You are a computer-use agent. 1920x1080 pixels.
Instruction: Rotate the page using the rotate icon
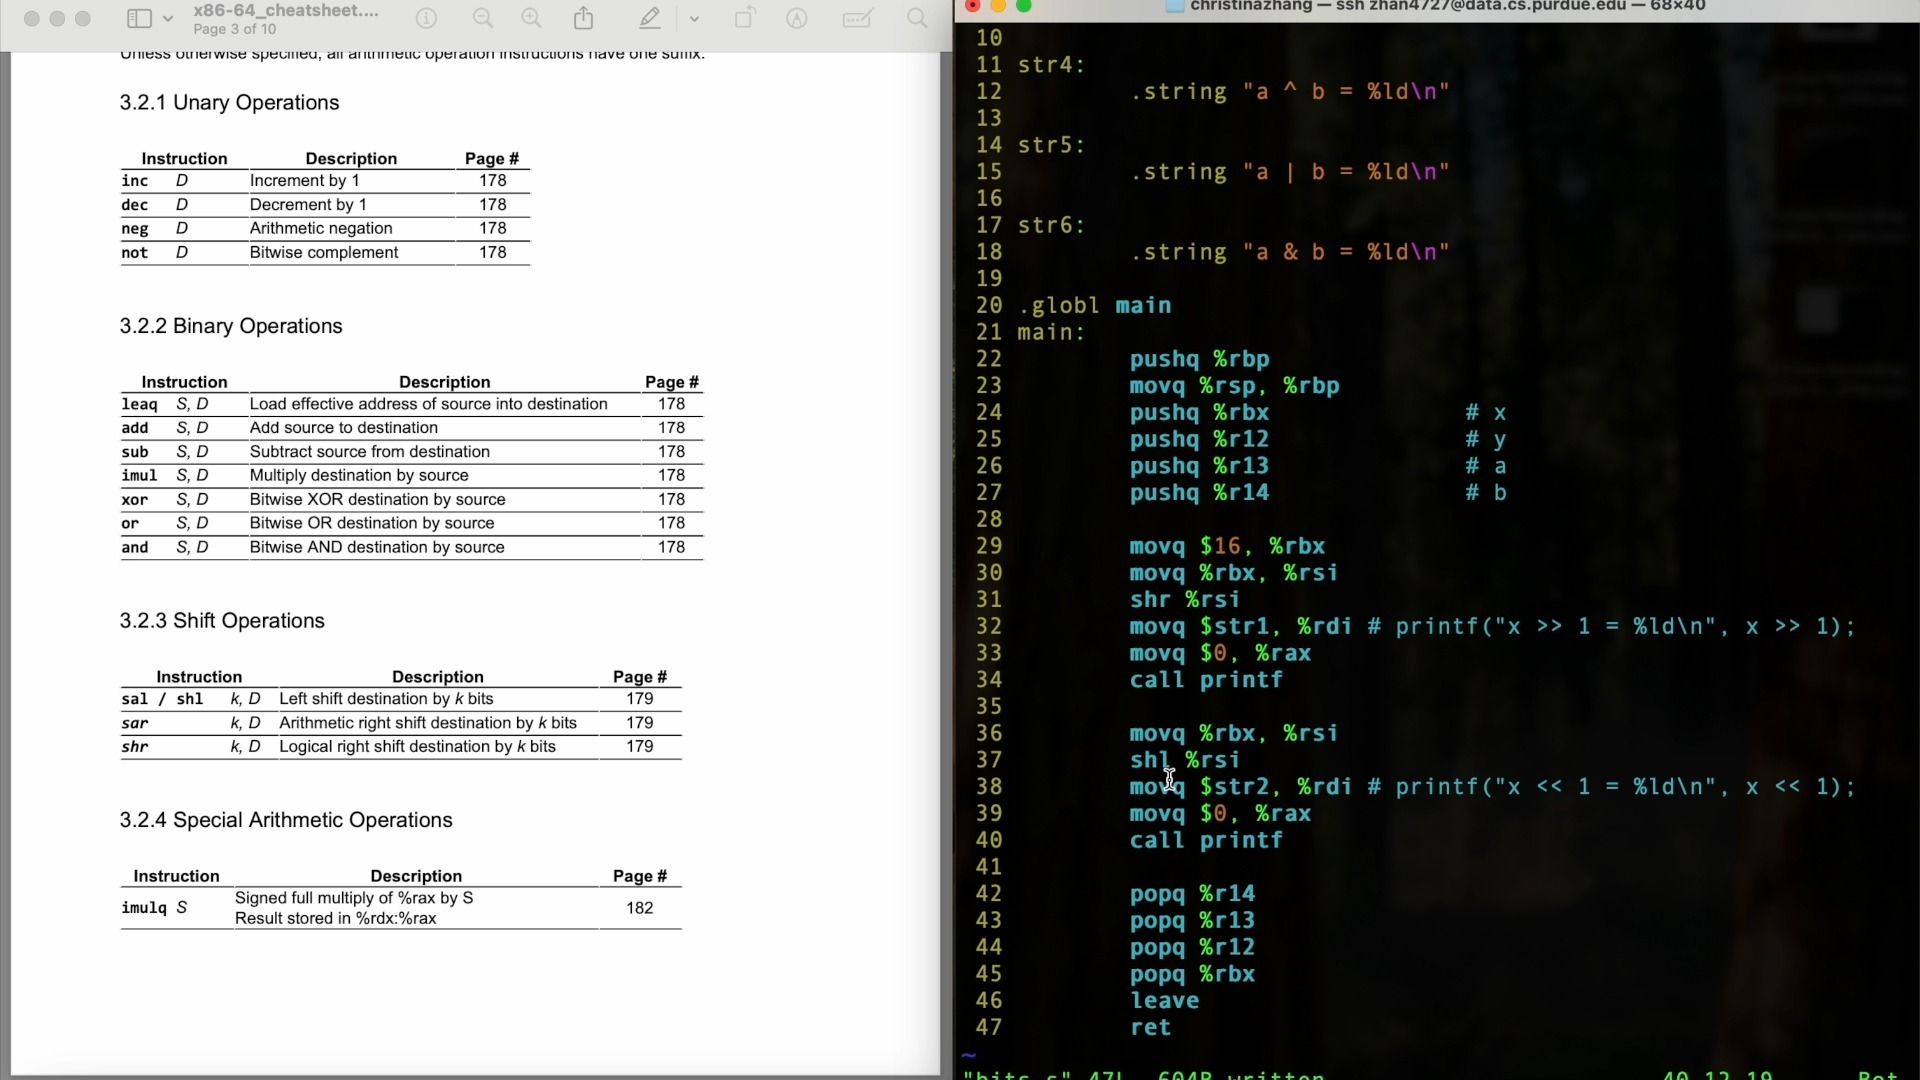(x=744, y=18)
